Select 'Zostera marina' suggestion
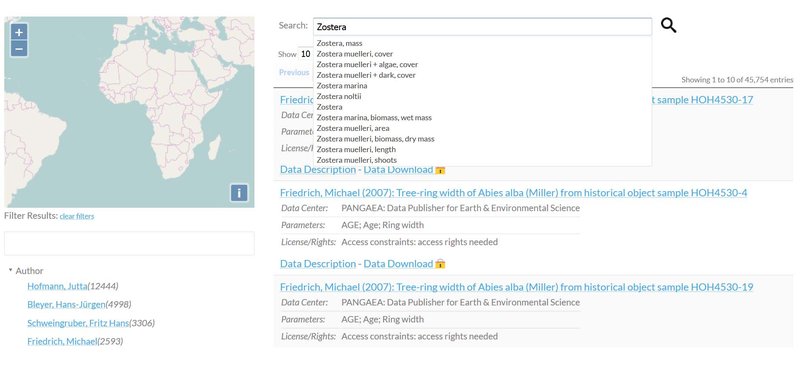Viewport: 800px width, 373px height. point(341,86)
